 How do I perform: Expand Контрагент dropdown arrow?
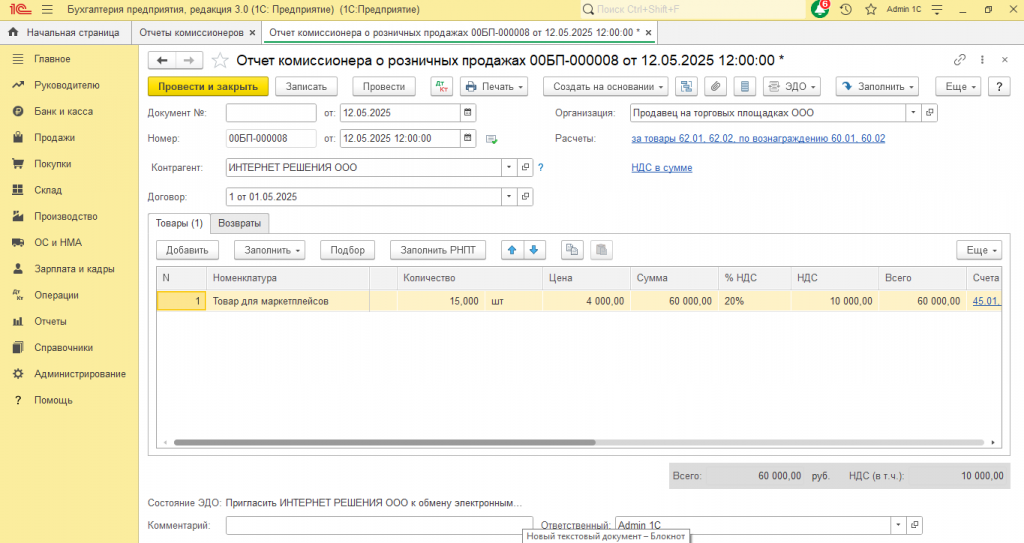[509, 167]
